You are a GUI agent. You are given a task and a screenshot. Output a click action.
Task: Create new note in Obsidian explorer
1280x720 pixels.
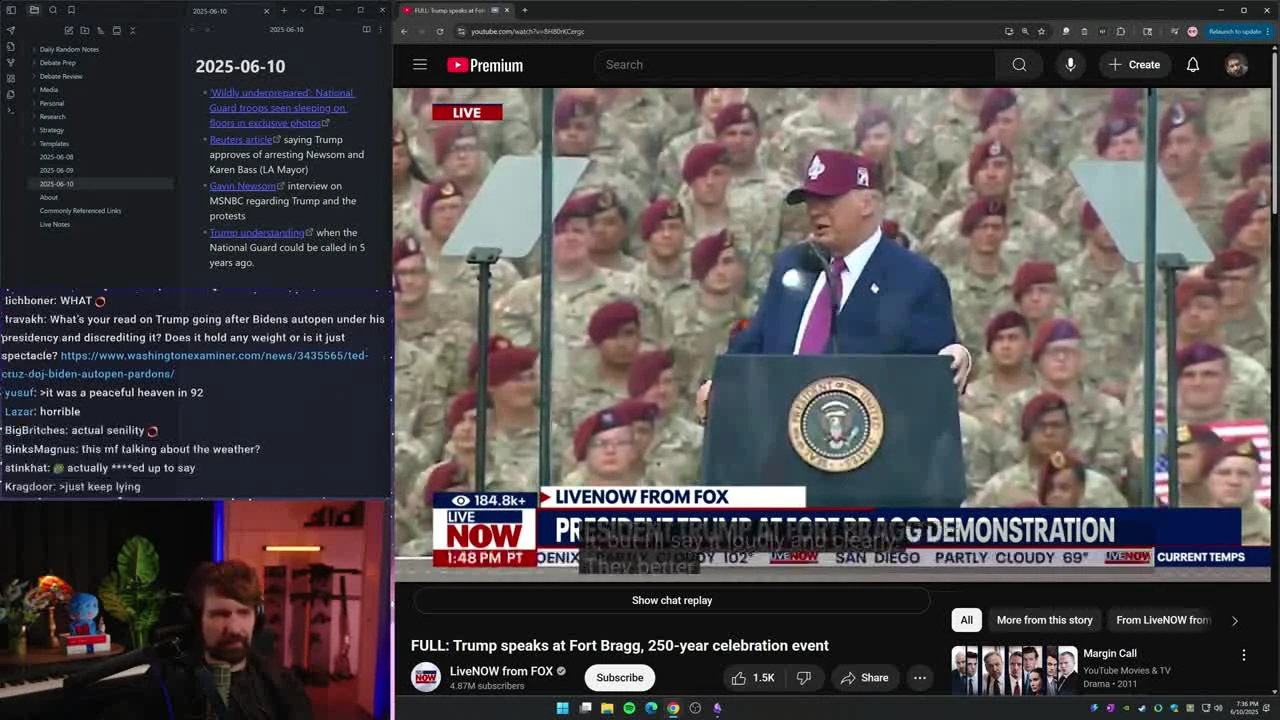pos(69,30)
